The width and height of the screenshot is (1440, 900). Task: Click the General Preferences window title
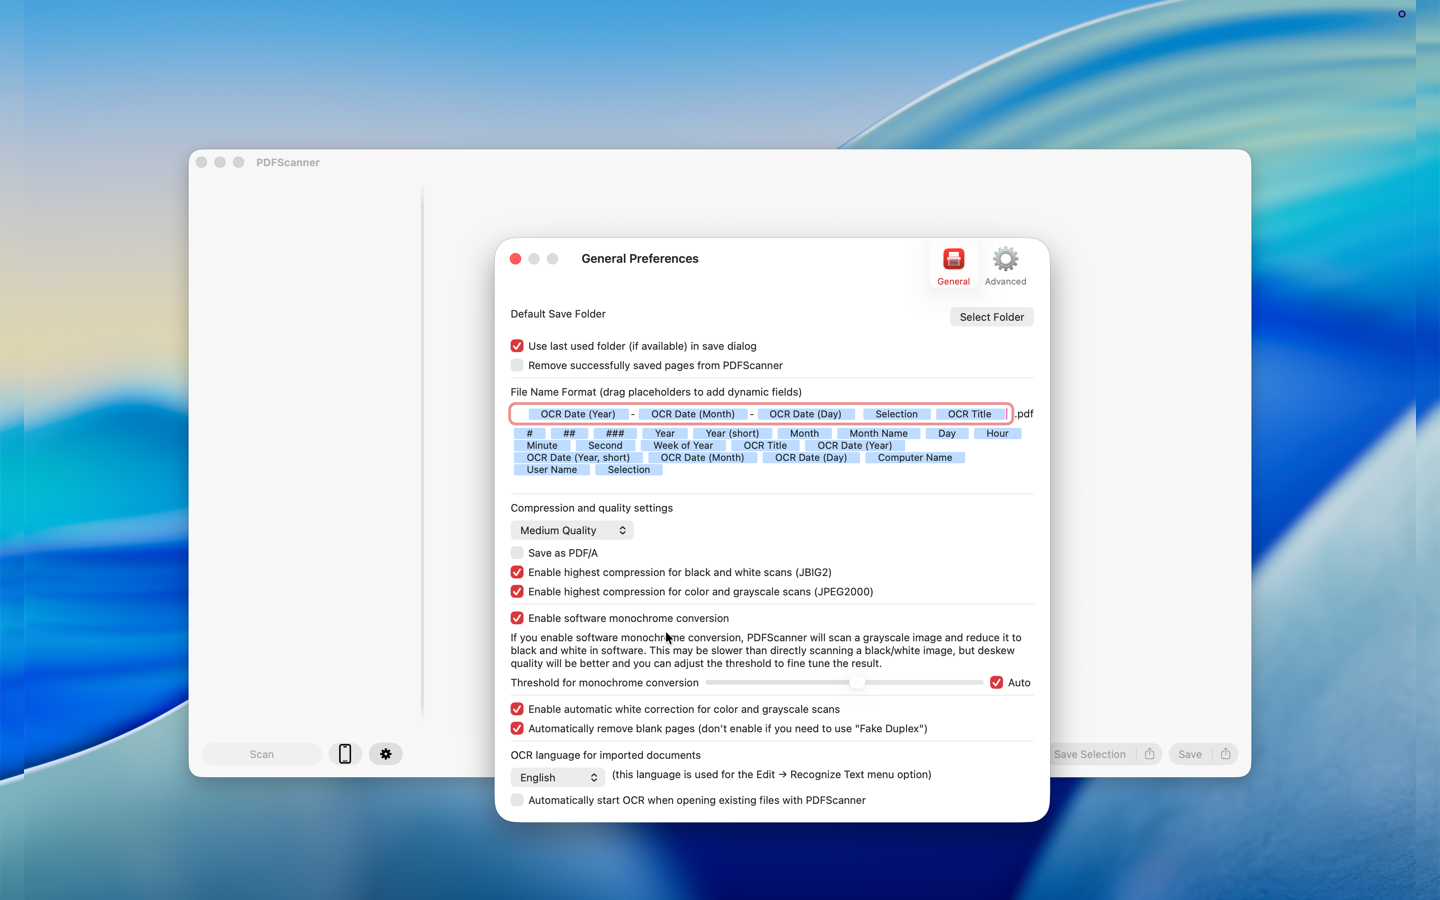pos(640,259)
